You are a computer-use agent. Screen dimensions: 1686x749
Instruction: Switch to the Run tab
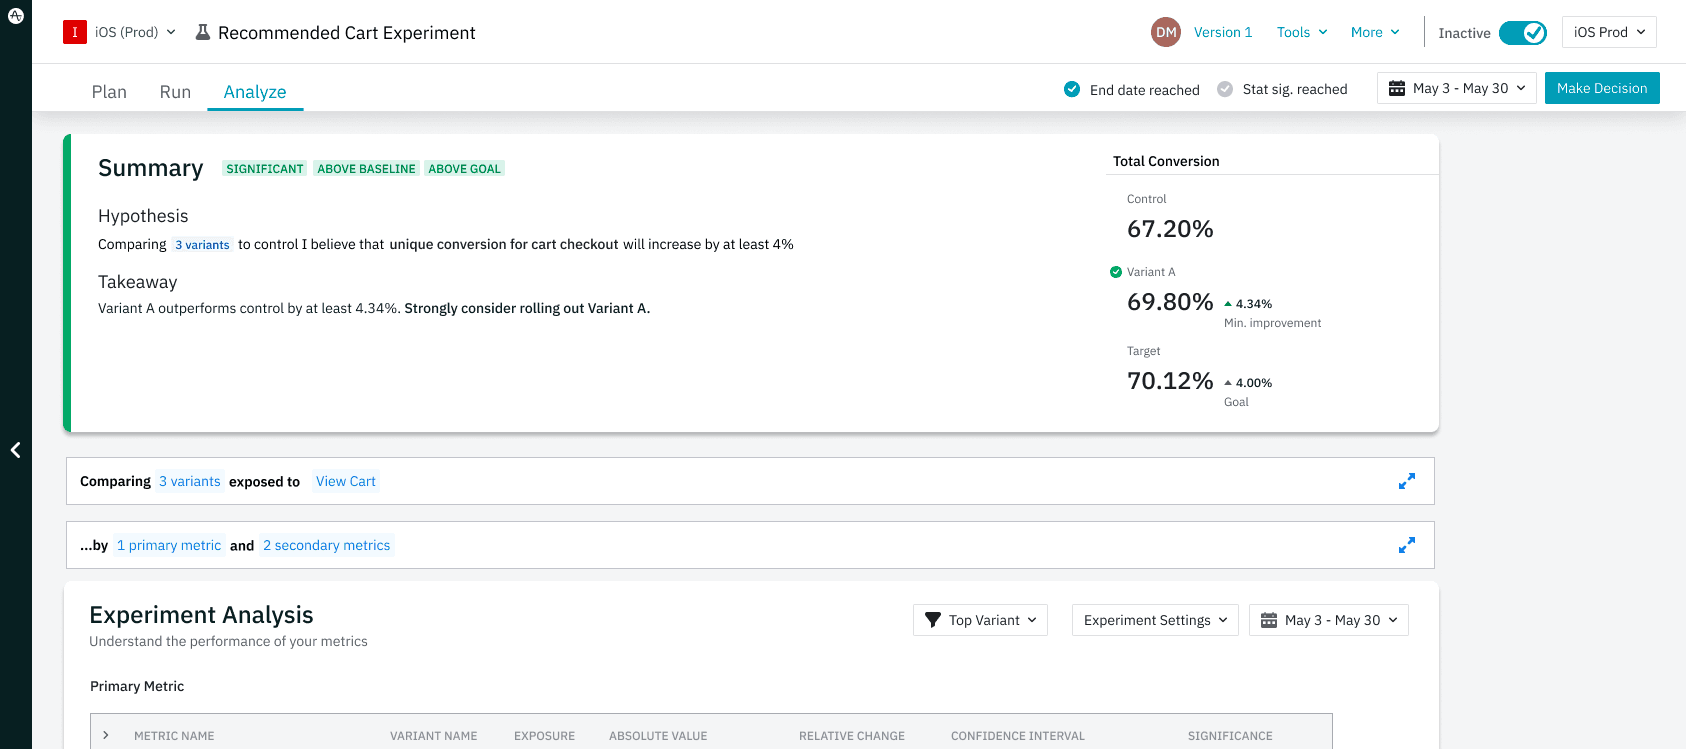pyautogui.click(x=175, y=92)
